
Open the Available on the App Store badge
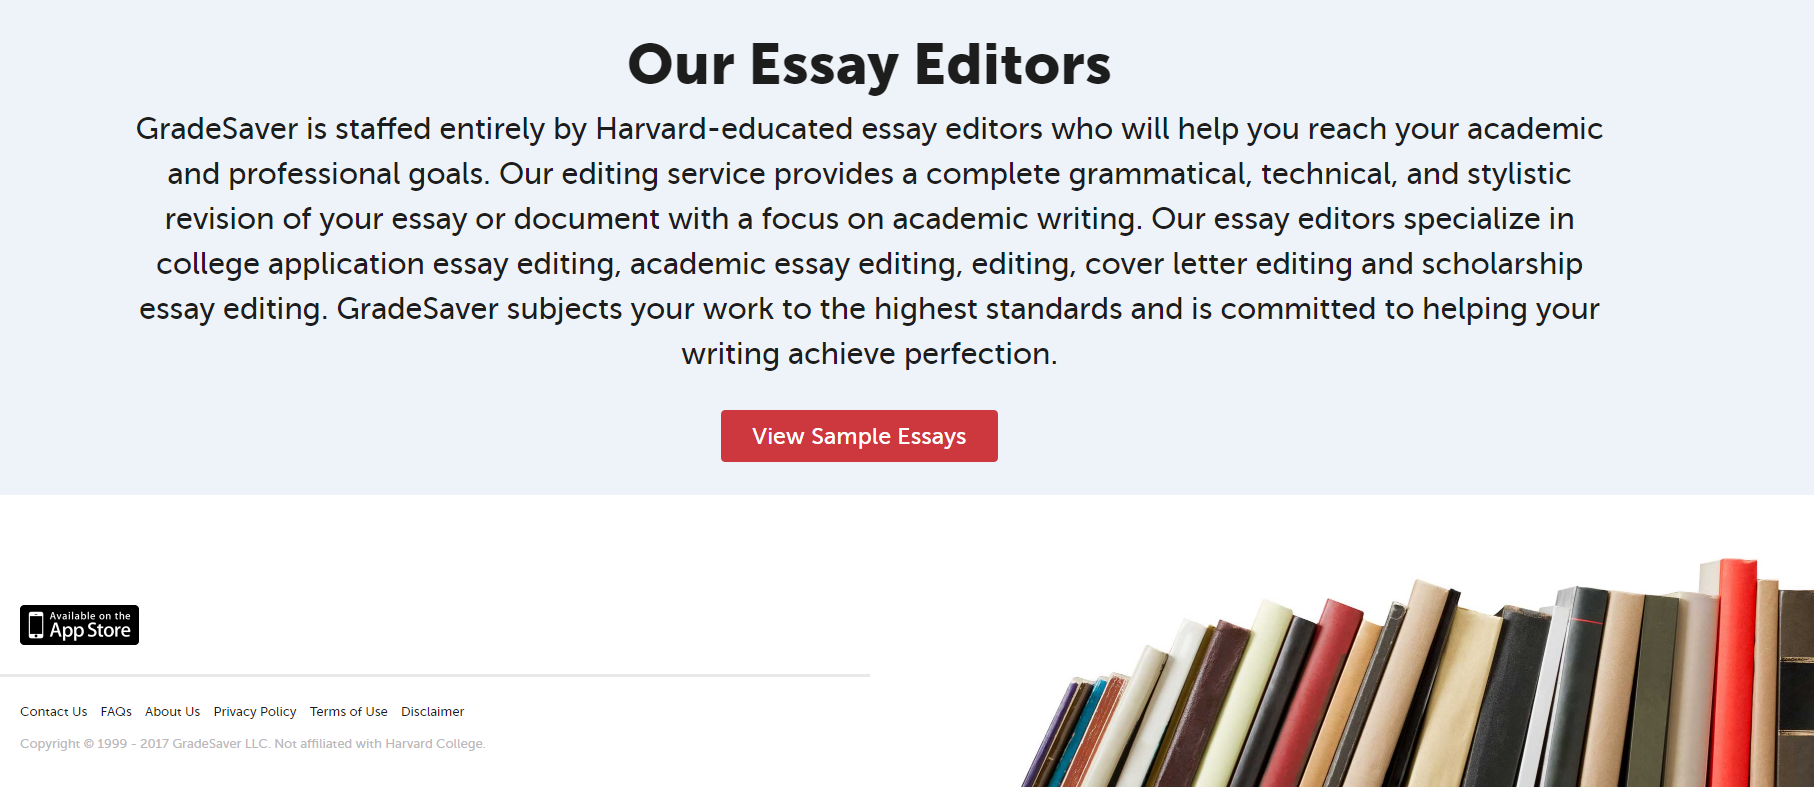79,625
